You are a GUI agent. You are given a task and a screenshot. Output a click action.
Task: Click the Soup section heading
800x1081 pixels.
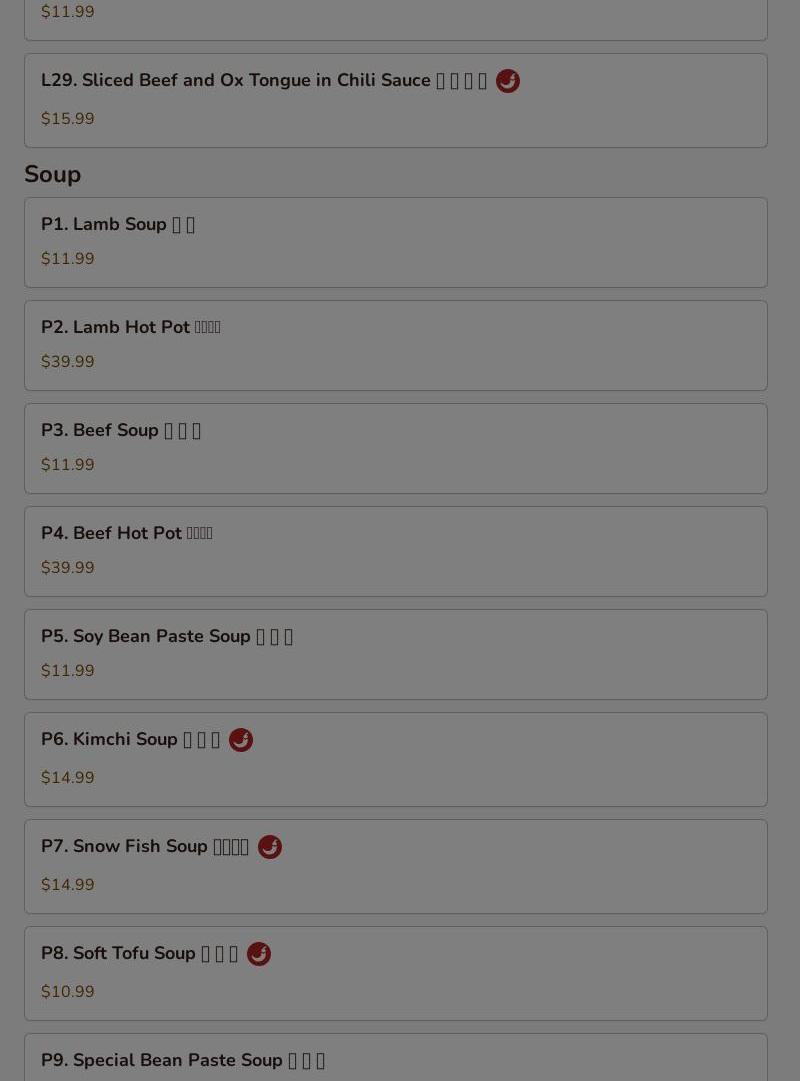52,174
